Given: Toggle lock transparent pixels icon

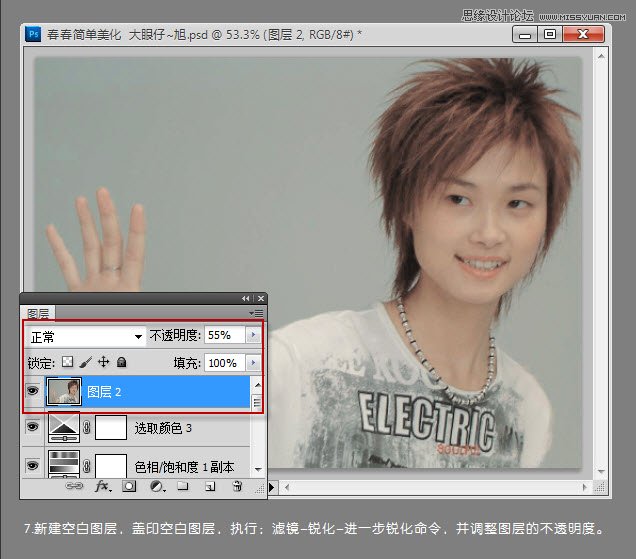Looking at the screenshot, I should [x=67, y=361].
